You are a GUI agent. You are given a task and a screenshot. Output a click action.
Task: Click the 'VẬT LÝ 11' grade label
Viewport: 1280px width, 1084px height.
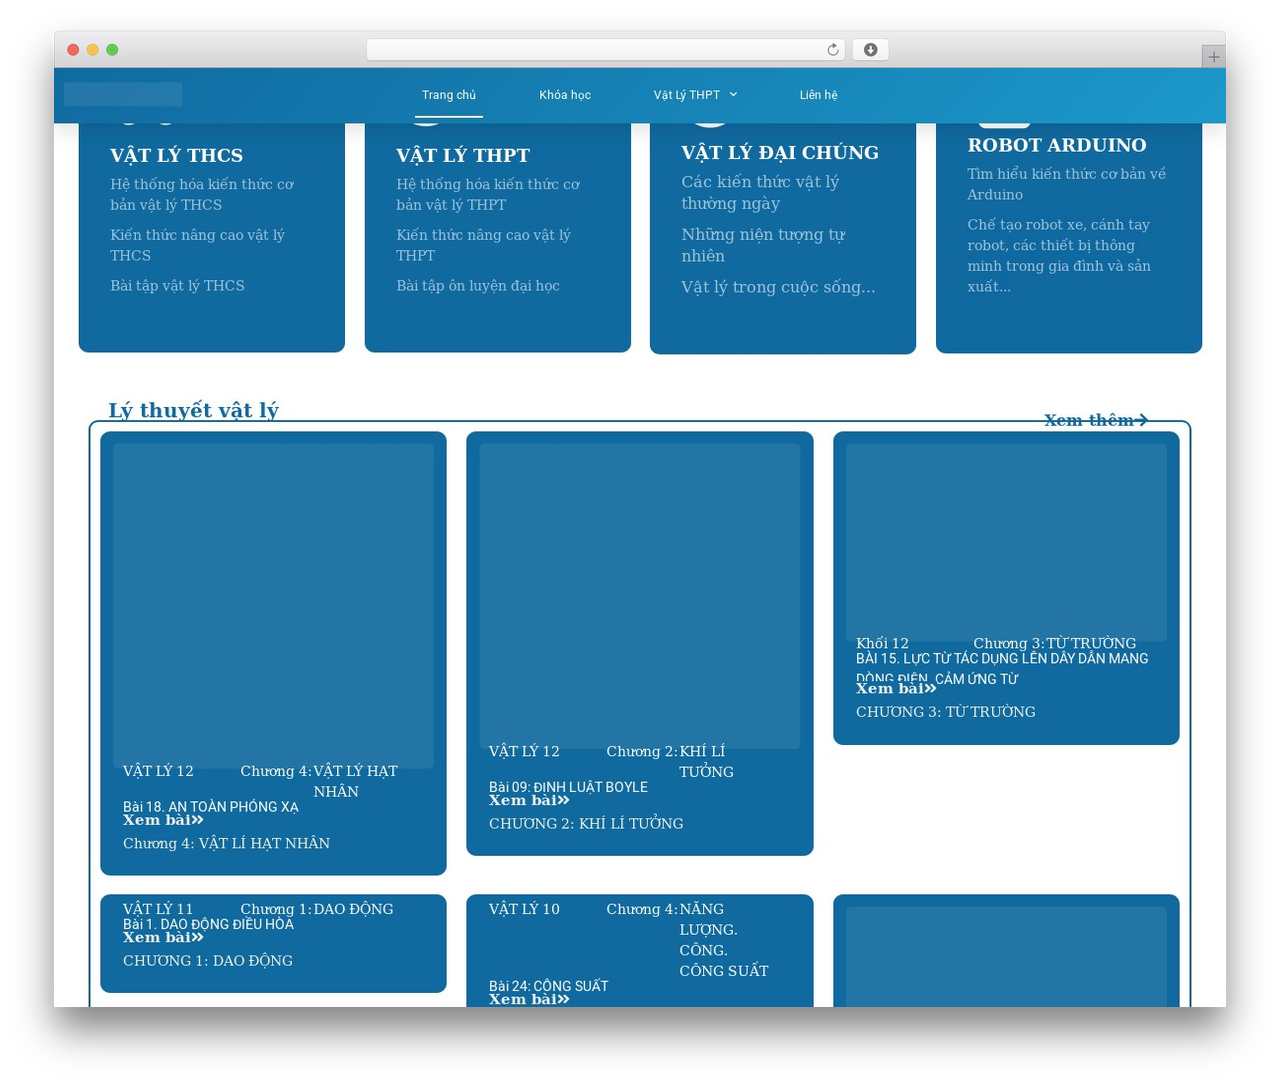point(158,909)
